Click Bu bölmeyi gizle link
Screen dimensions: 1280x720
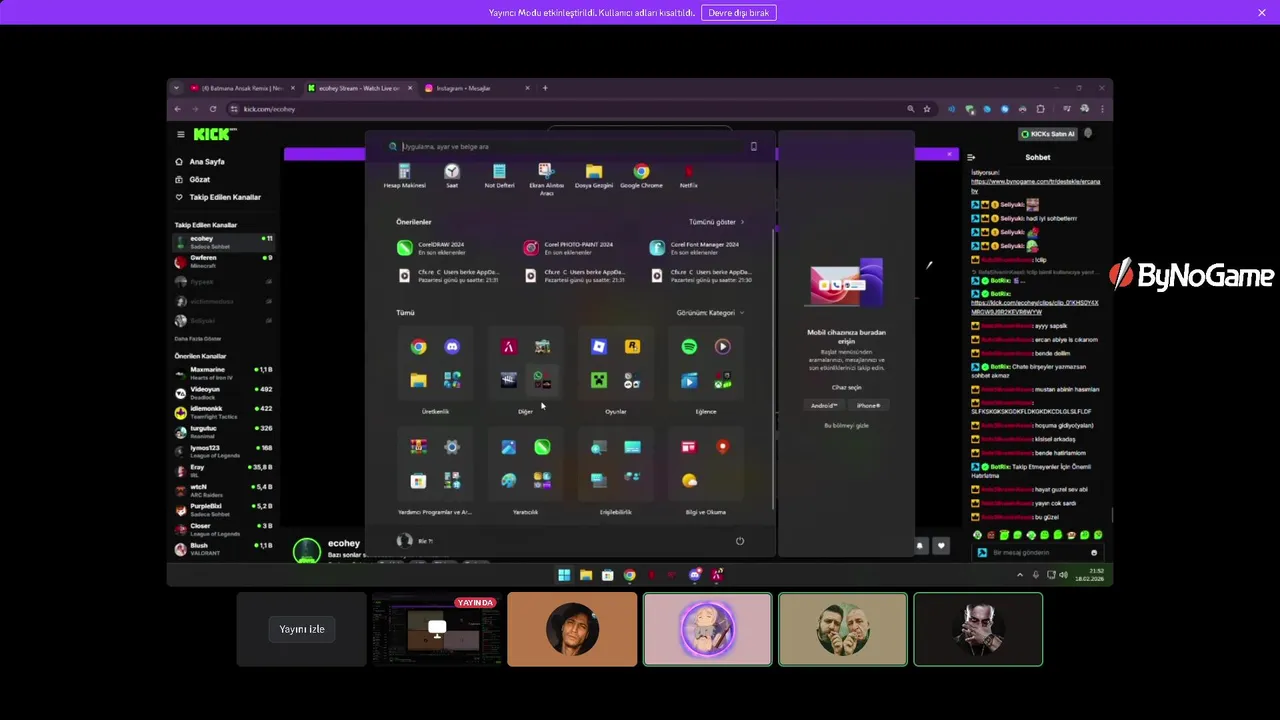point(846,425)
